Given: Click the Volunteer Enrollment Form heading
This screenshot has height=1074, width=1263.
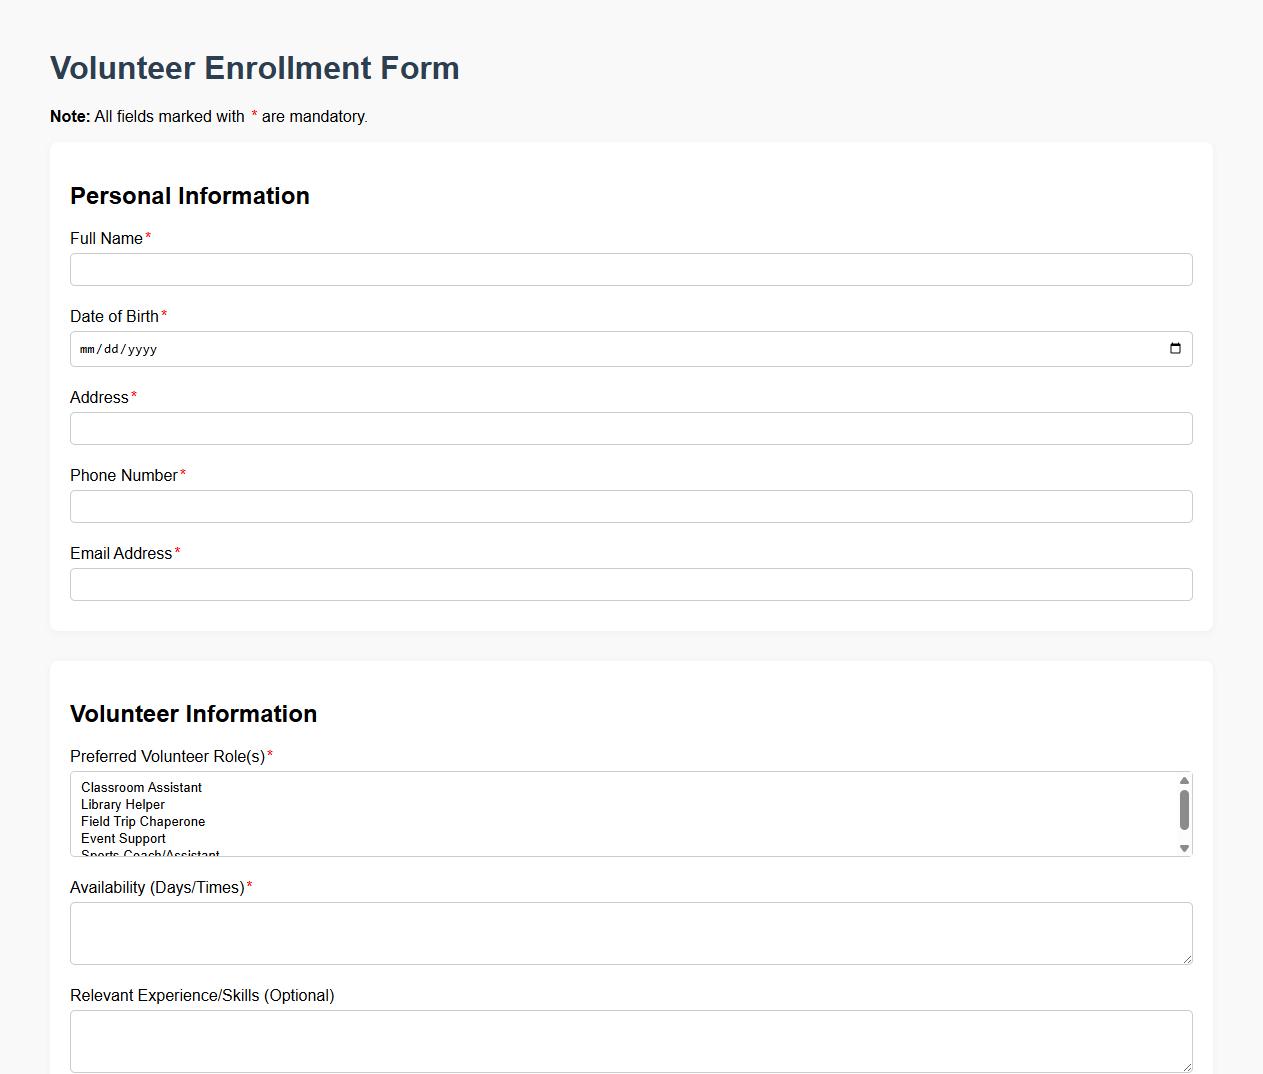Looking at the screenshot, I should pos(254,68).
